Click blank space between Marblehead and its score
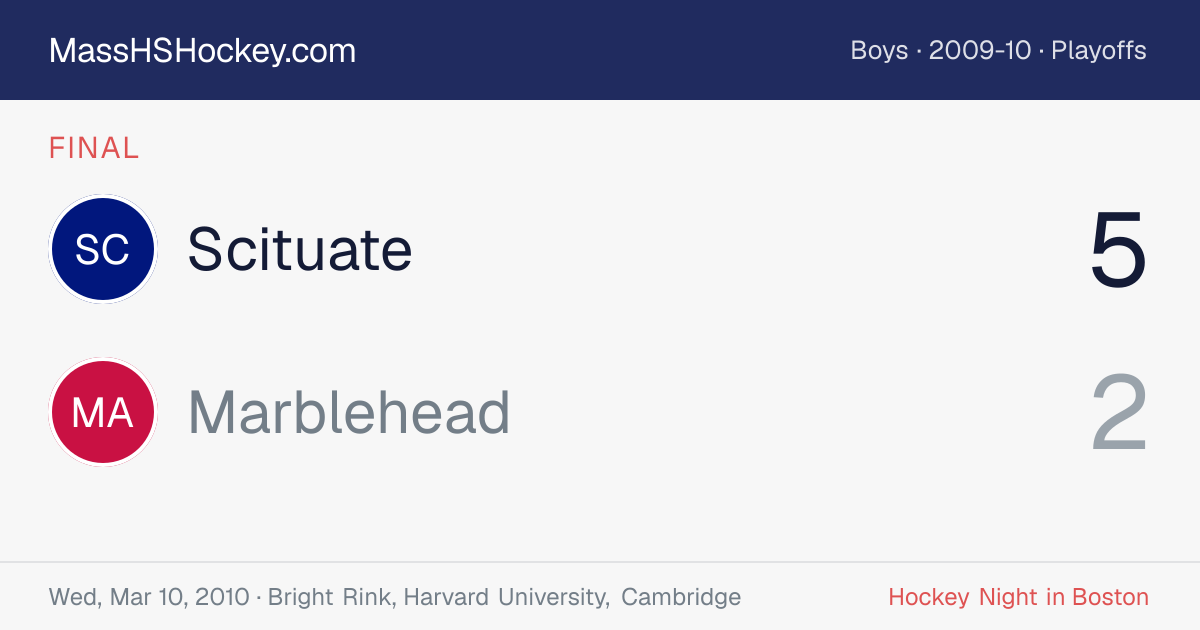The image size is (1200, 630). pos(800,413)
